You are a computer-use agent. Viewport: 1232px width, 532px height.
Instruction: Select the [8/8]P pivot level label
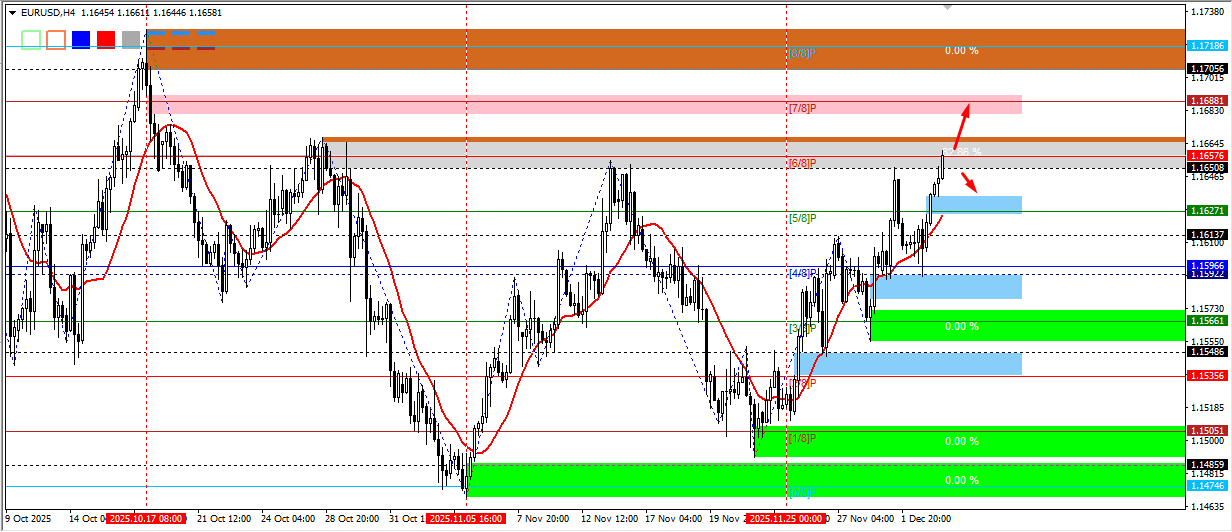[x=803, y=52]
